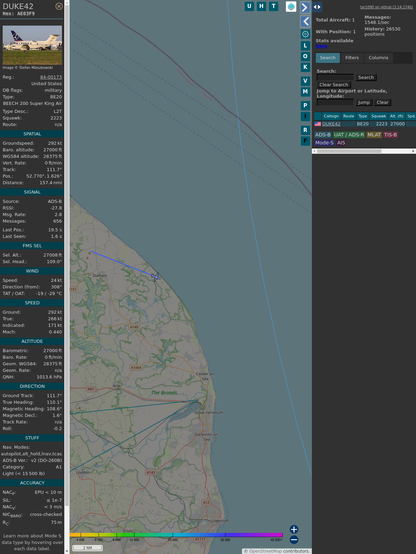Click the right chevron sidebar arrow
Image resolution: width=416 pixels, height=554 pixels.
pyautogui.click(x=305, y=7)
